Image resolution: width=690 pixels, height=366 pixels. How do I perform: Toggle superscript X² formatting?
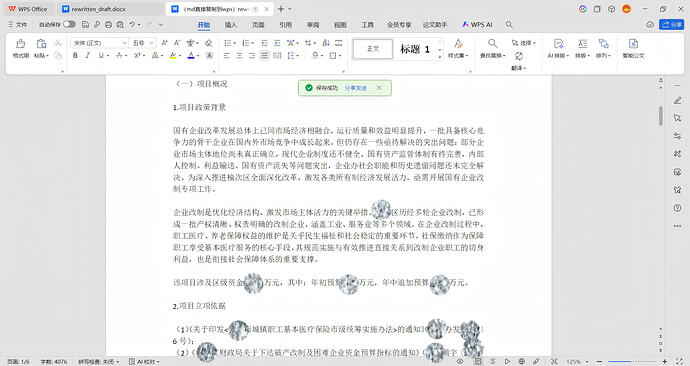[137, 55]
